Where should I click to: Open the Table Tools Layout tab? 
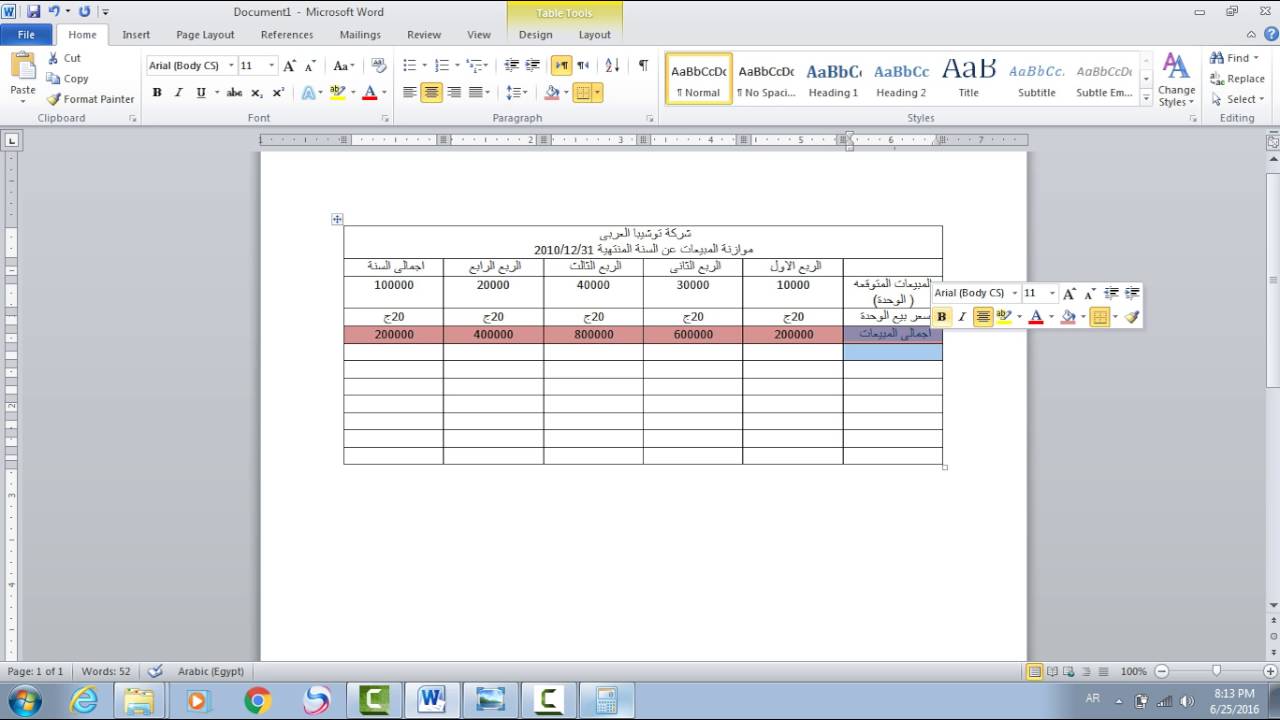594,34
